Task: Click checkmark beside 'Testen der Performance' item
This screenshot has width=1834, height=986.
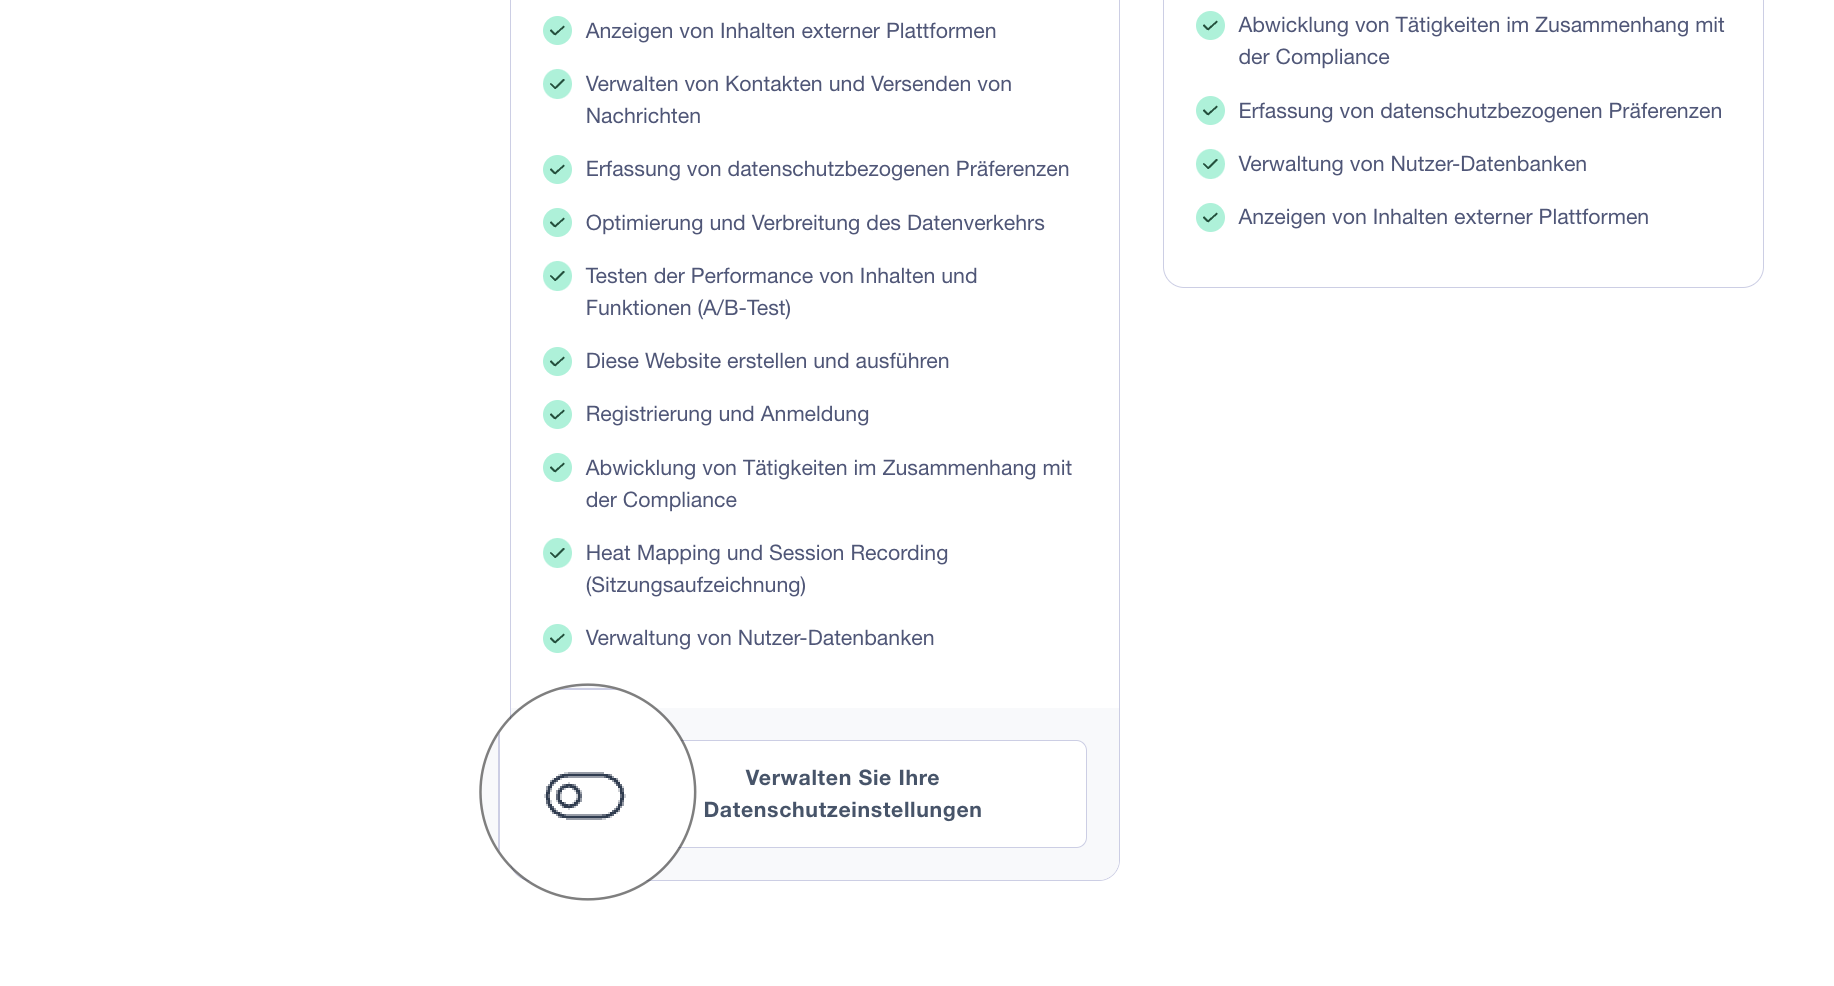Action: [x=557, y=276]
